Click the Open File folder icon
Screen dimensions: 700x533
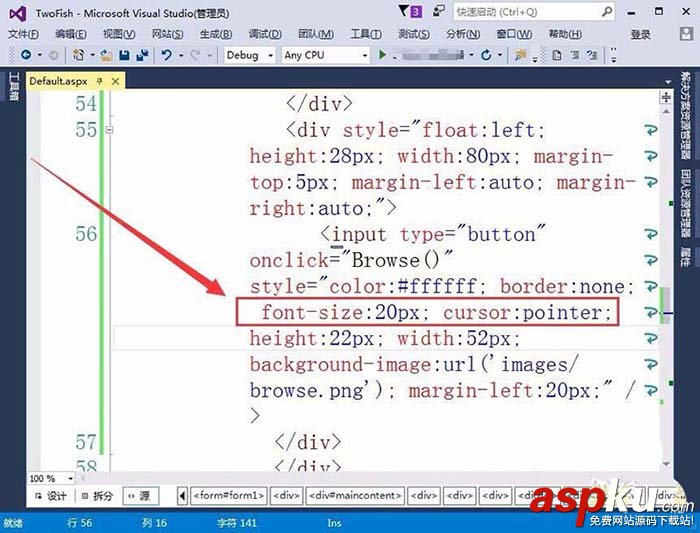[106, 55]
